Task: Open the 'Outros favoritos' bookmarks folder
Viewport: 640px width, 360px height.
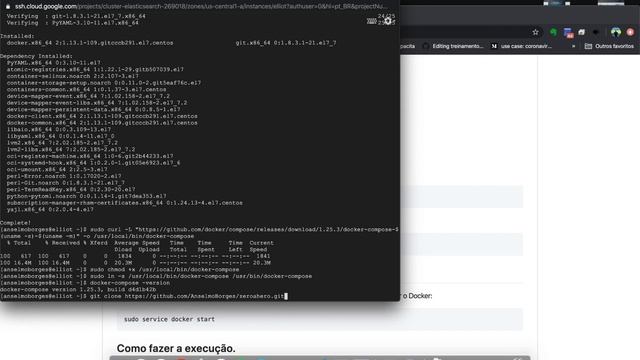Action: click(609, 46)
